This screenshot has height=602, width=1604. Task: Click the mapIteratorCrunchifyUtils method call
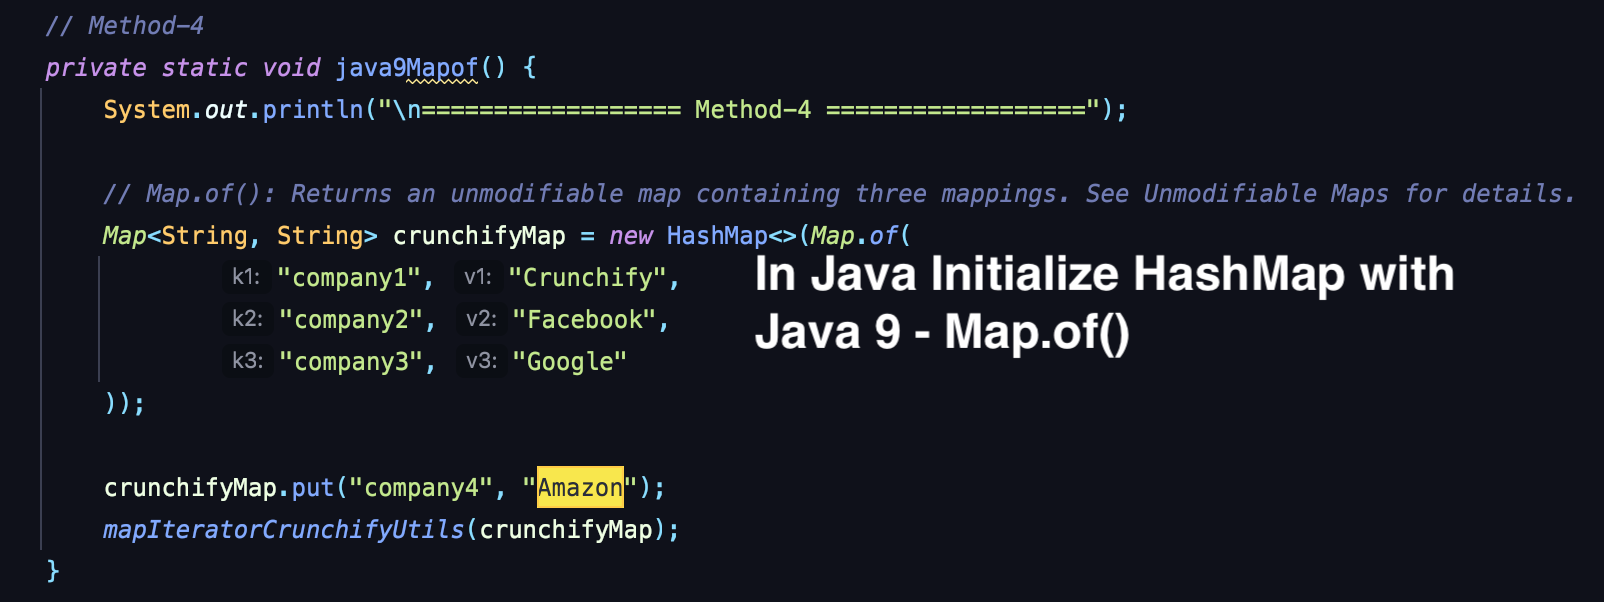click(x=284, y=530)
